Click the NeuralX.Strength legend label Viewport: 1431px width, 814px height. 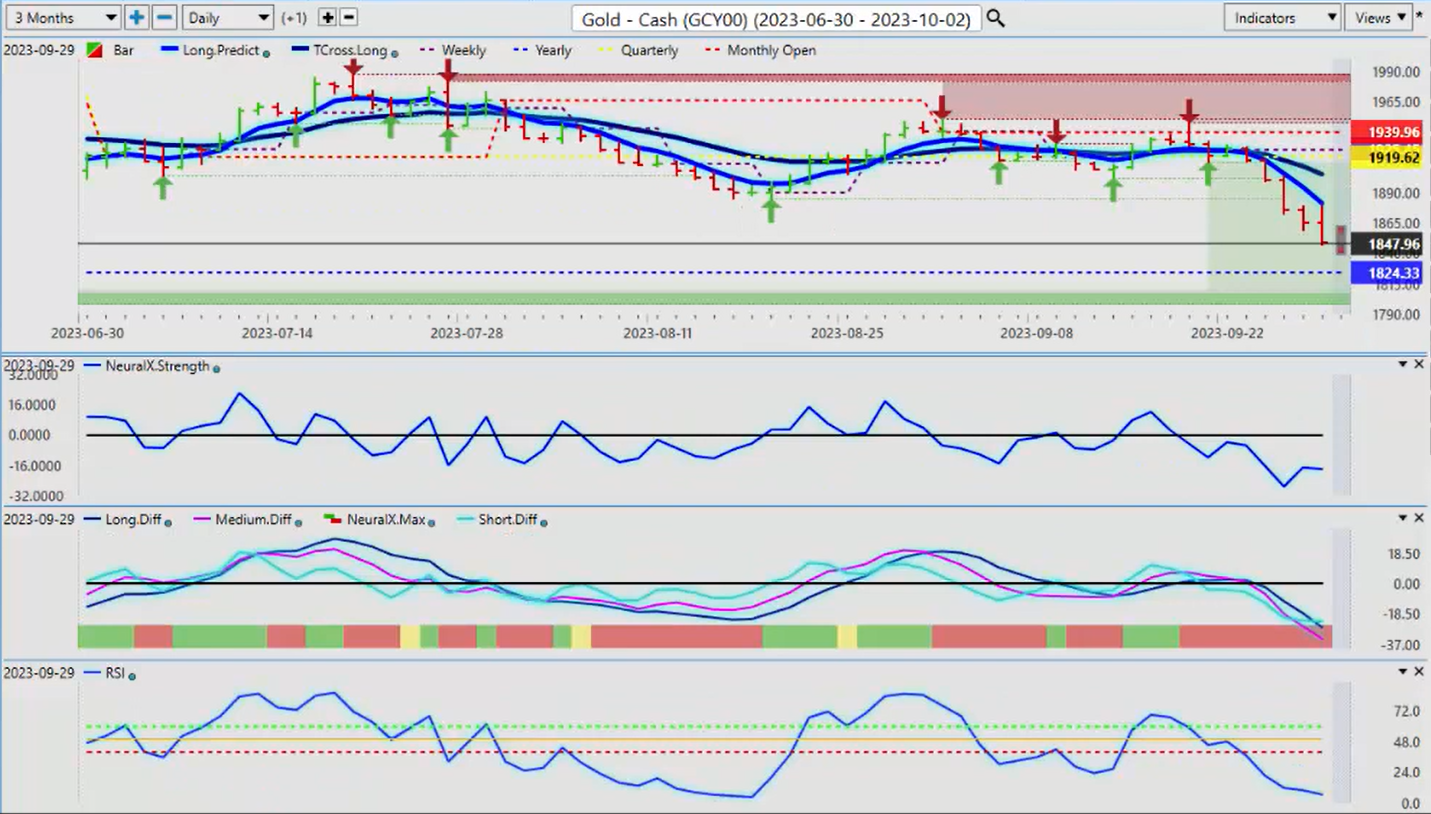coord(157,366)
